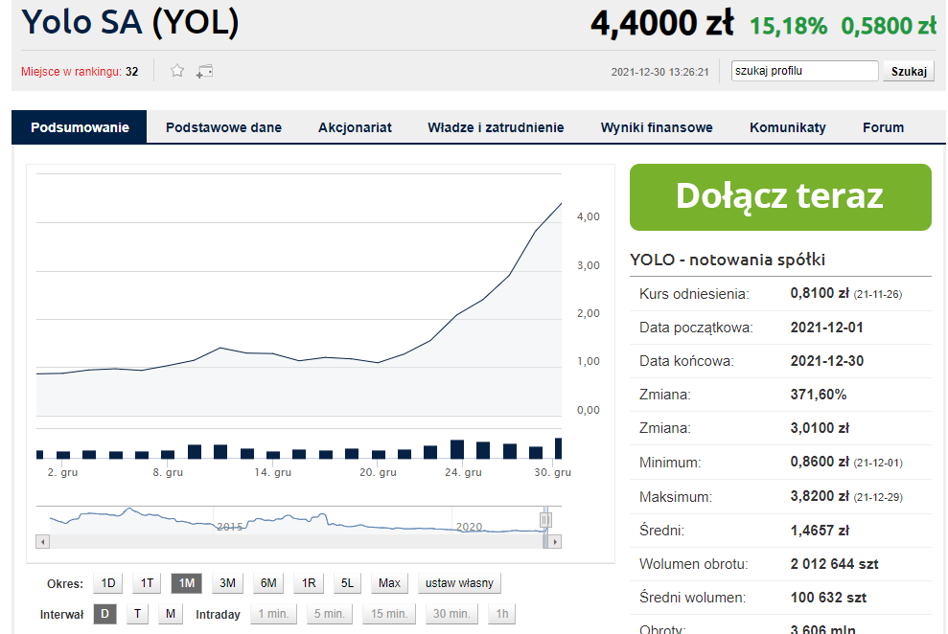Switch to the Forum tab

(883, 128)
